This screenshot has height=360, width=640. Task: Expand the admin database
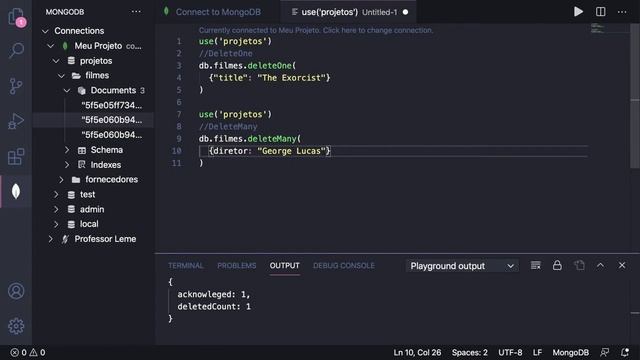56,209
